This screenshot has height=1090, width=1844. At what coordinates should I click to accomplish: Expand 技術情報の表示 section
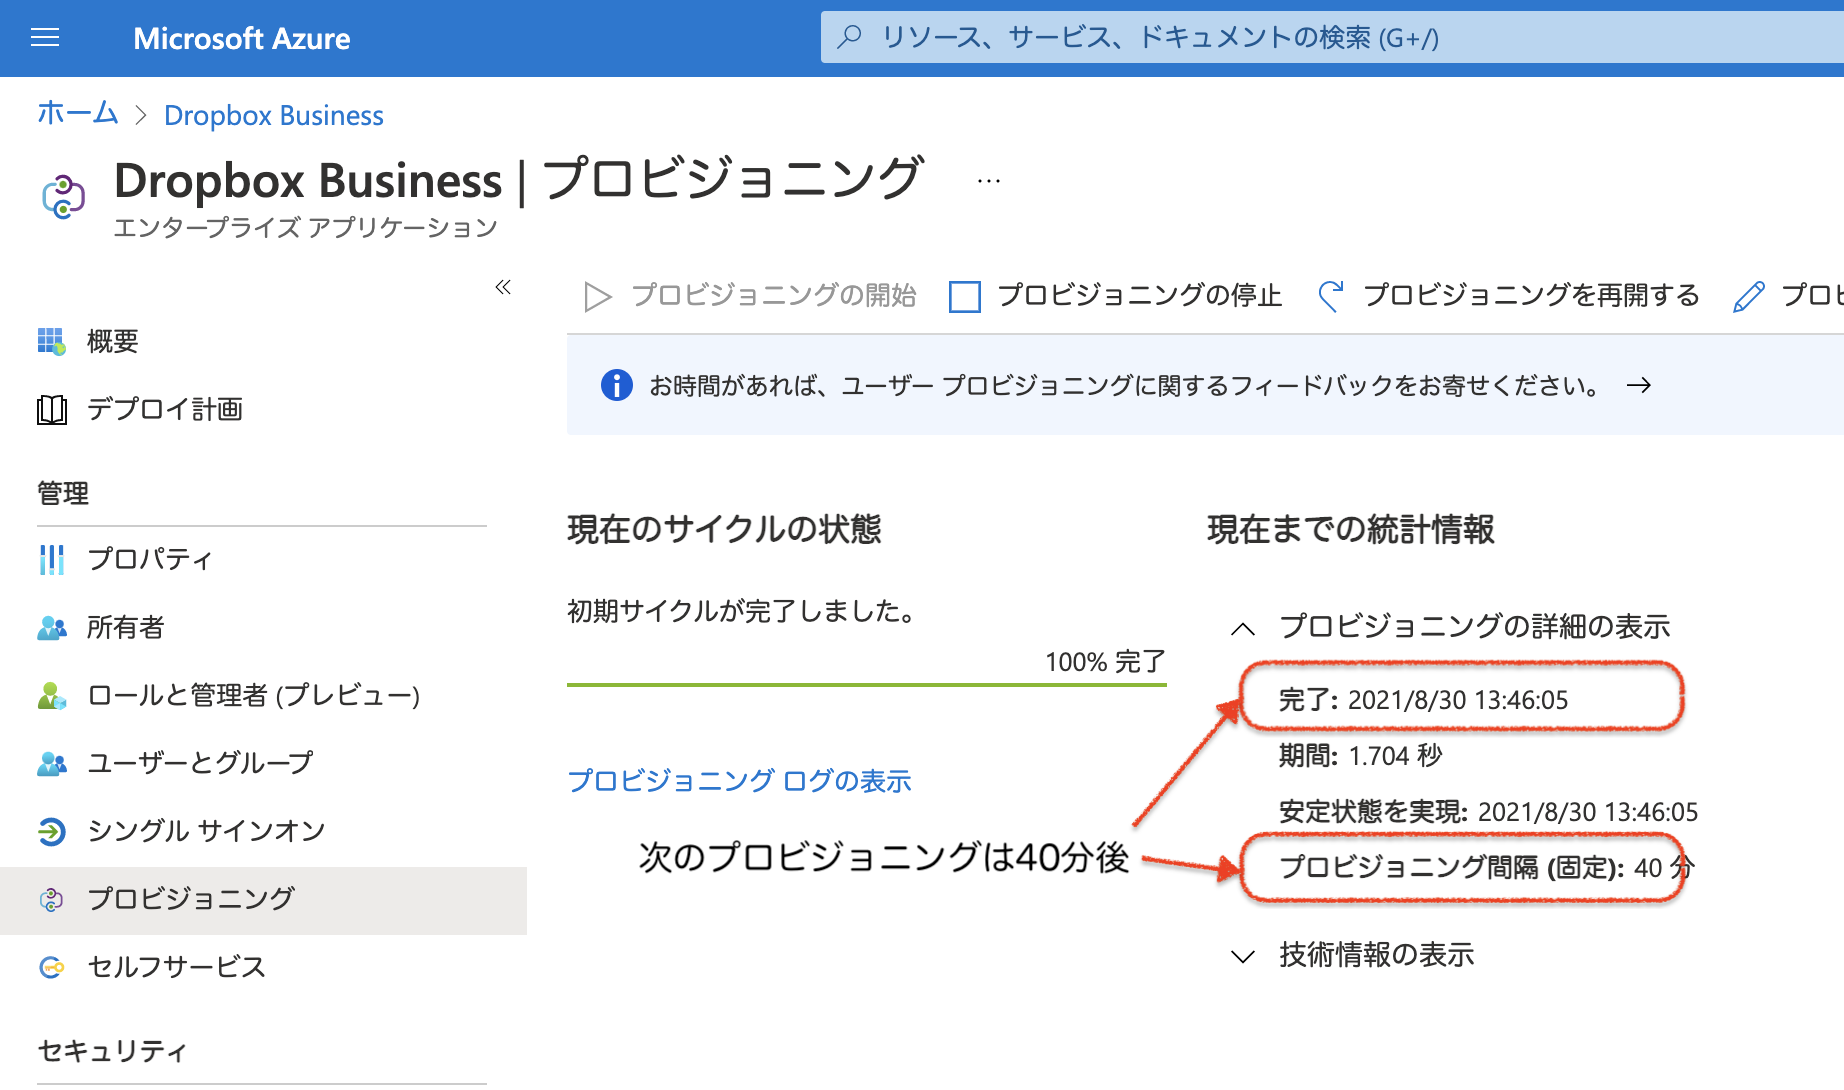point(1353,955)
